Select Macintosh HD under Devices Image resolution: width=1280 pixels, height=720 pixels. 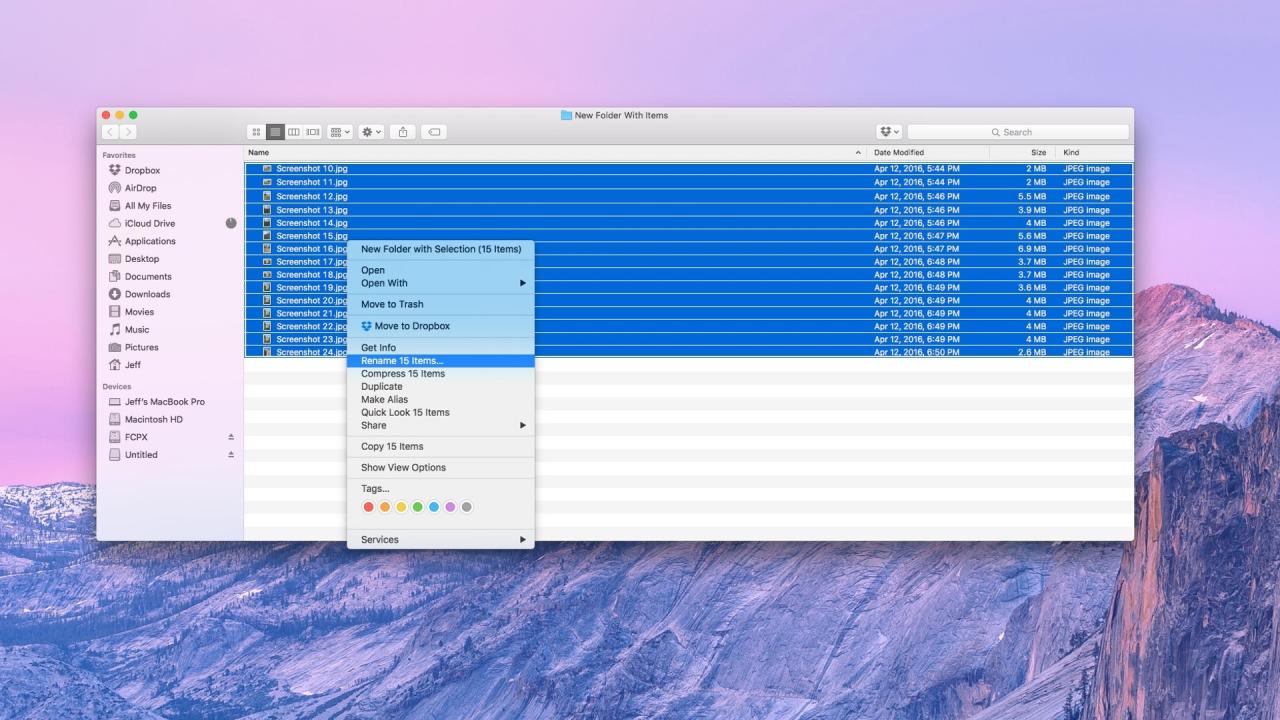[x=151, y=419]
